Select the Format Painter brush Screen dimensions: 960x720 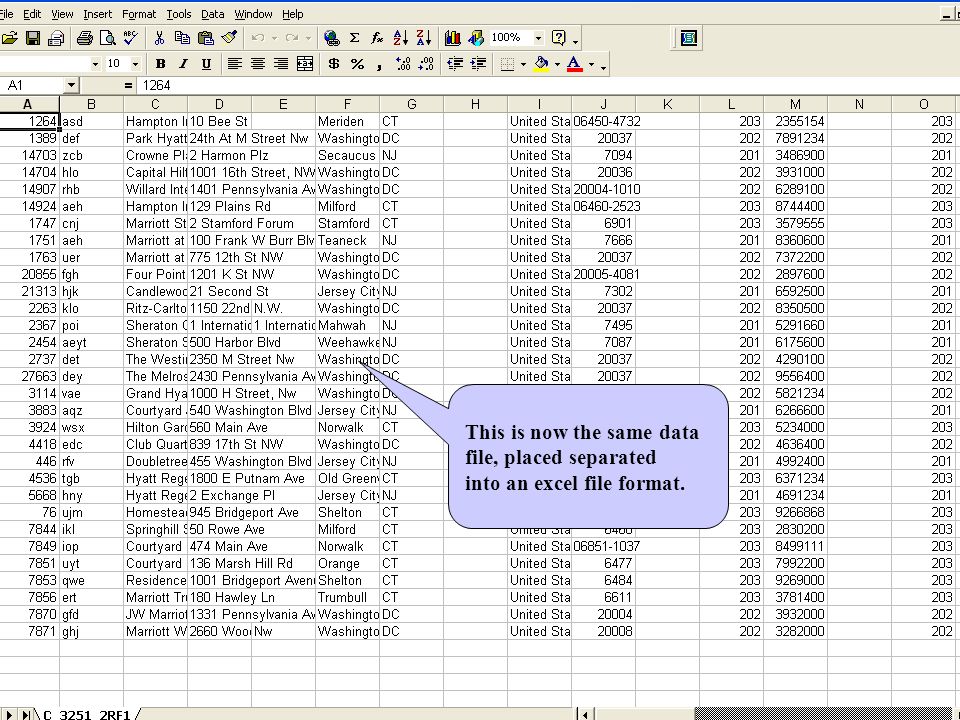click(x=230, y=38)
